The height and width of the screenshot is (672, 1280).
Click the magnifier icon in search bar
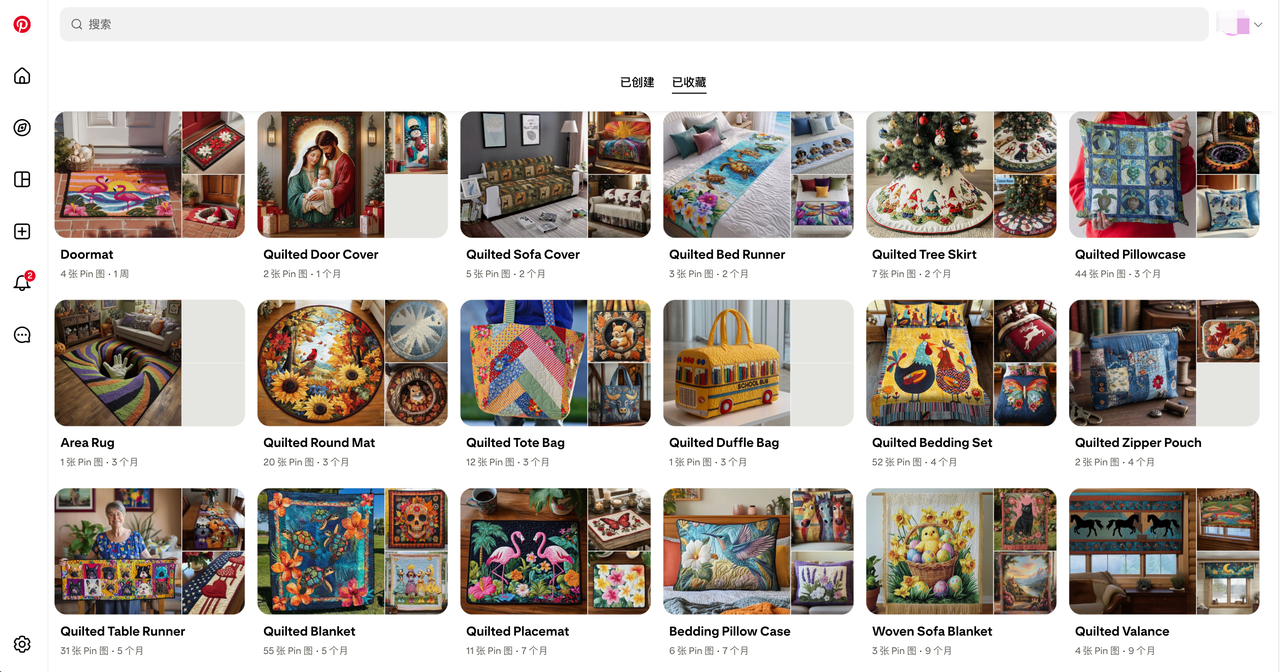77,24
